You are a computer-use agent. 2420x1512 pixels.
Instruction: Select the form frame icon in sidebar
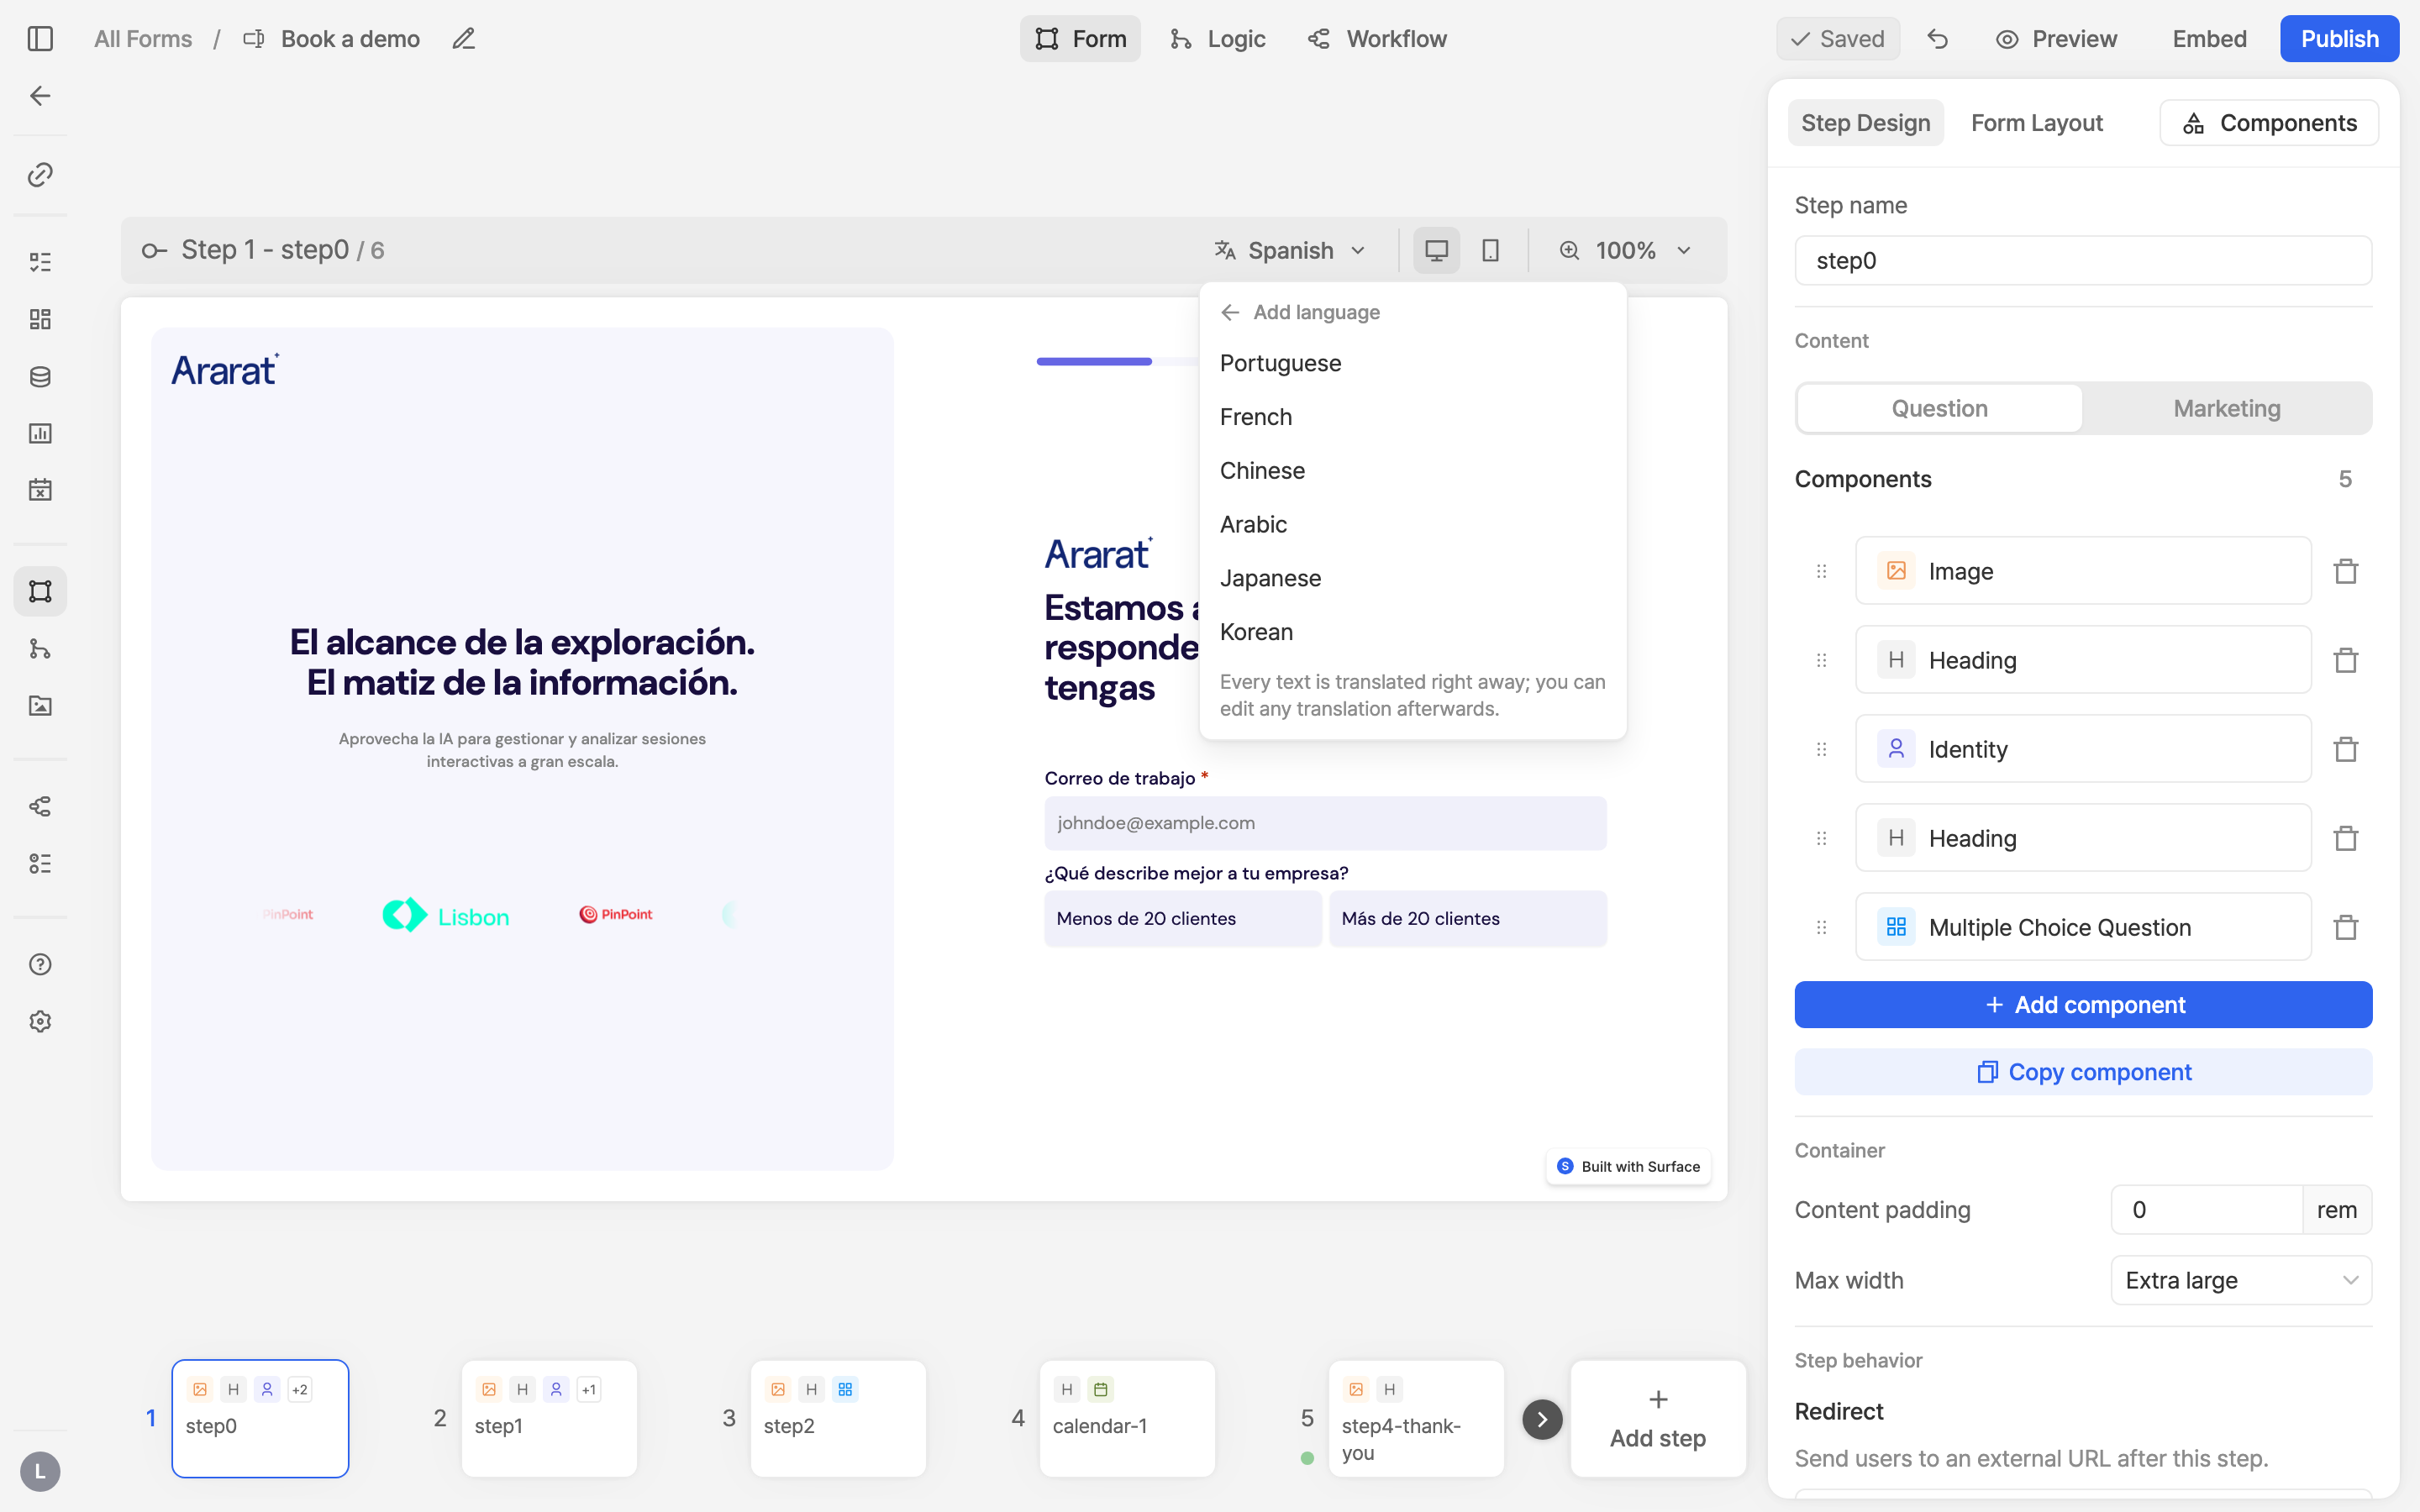click(40, 591)
